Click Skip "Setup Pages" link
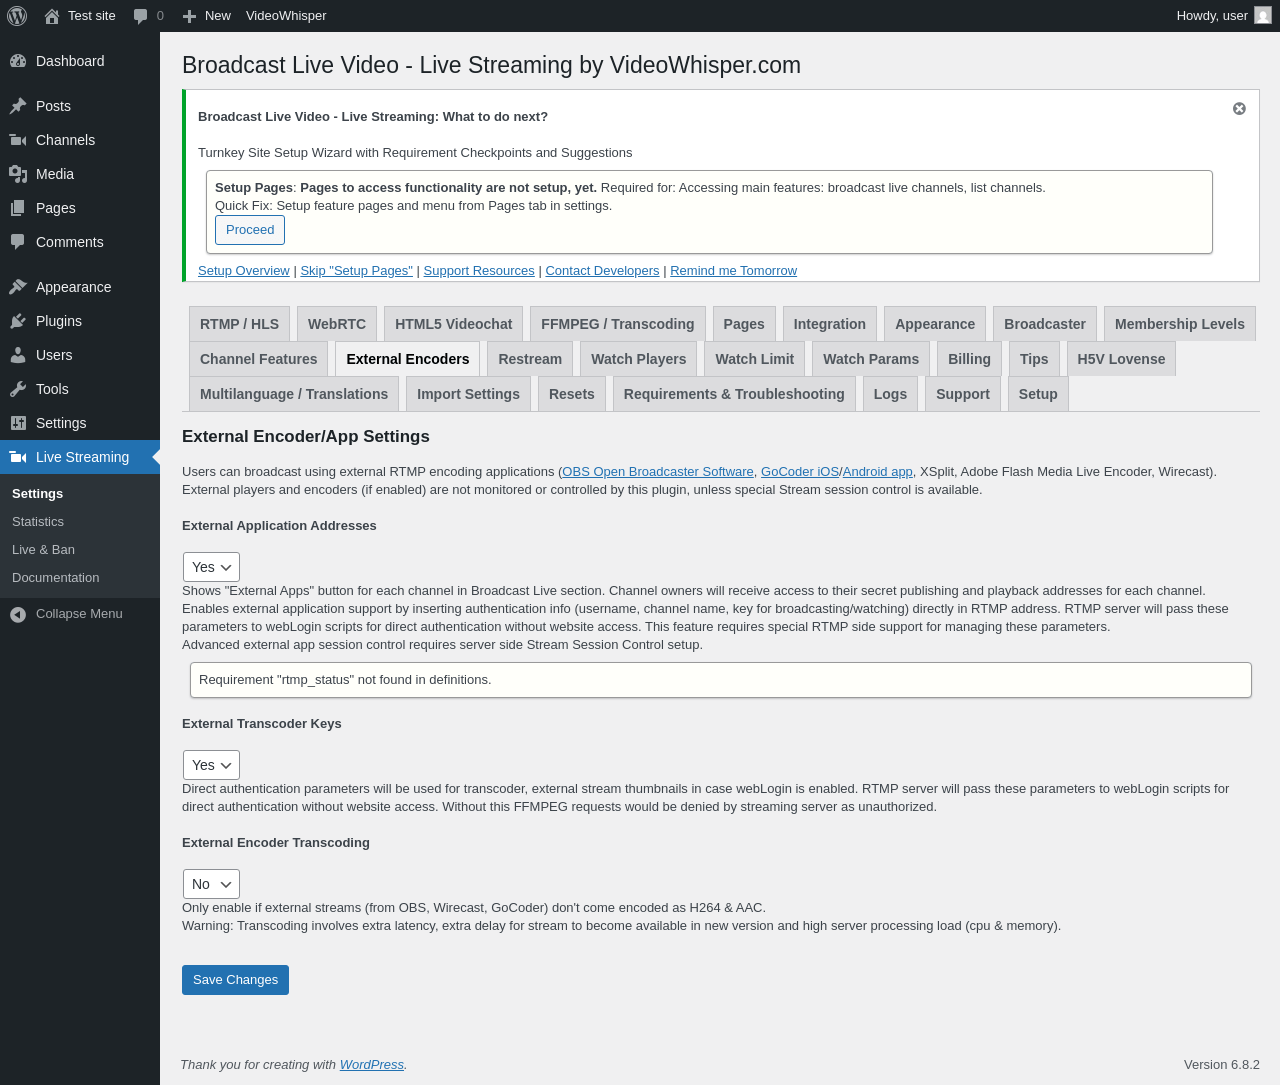 coord(357,271)
